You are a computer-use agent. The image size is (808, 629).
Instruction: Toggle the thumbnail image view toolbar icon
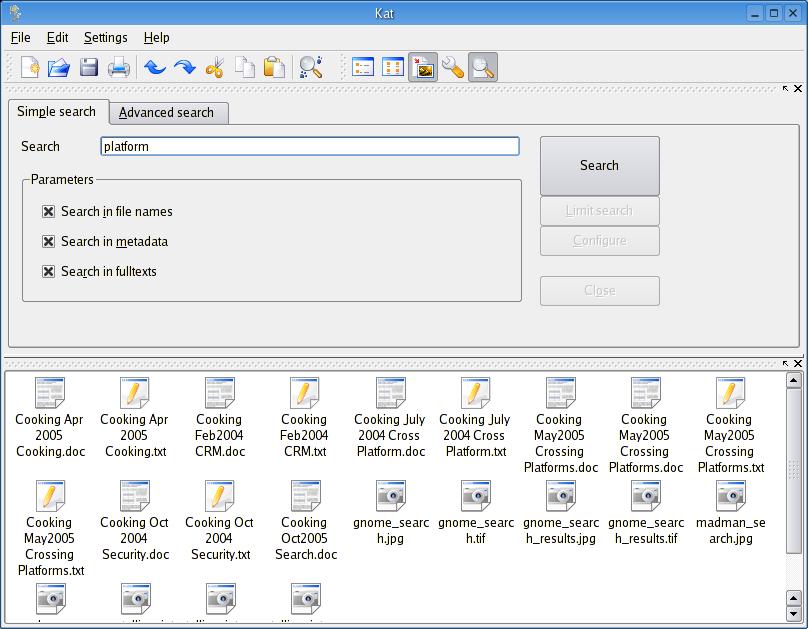[x=423, y=67]
